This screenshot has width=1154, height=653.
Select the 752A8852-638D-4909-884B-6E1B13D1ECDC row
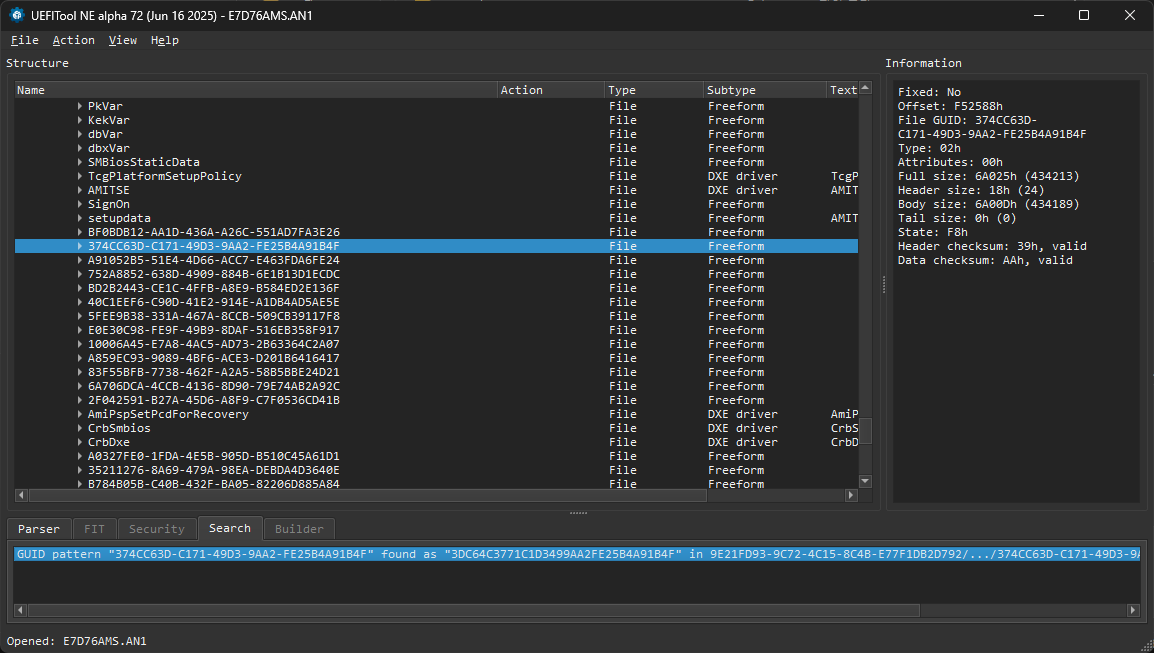coord(436,274)
